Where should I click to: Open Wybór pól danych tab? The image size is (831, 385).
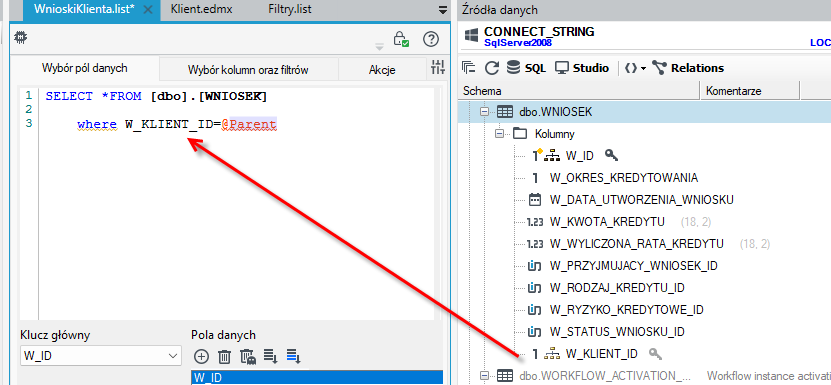[85, 68]
